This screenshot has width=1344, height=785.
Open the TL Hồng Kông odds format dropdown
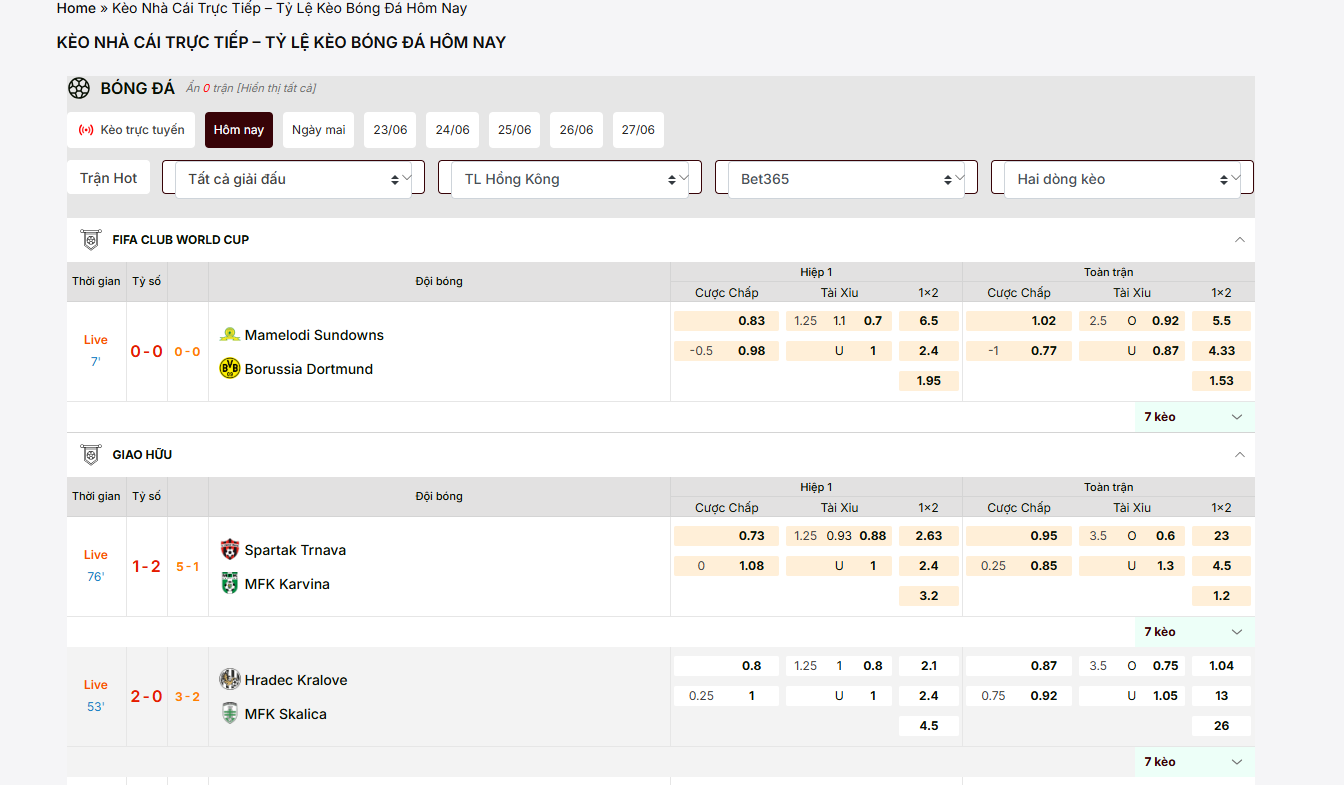[x=570, y=179]
